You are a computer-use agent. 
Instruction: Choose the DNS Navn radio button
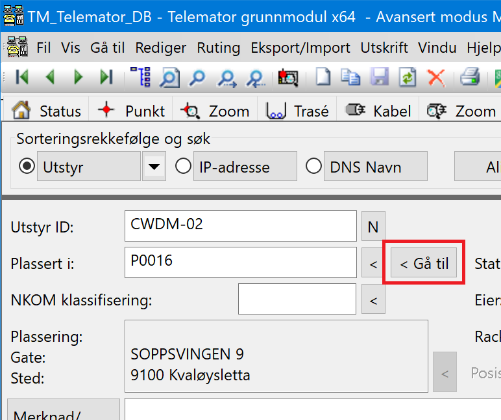(314, 166)
